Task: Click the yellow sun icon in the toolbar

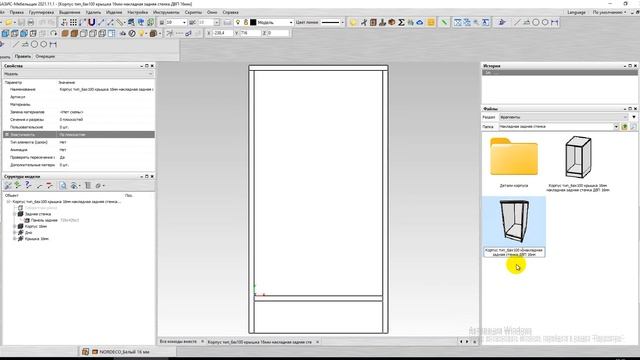Action: click(x=353, y=22)
